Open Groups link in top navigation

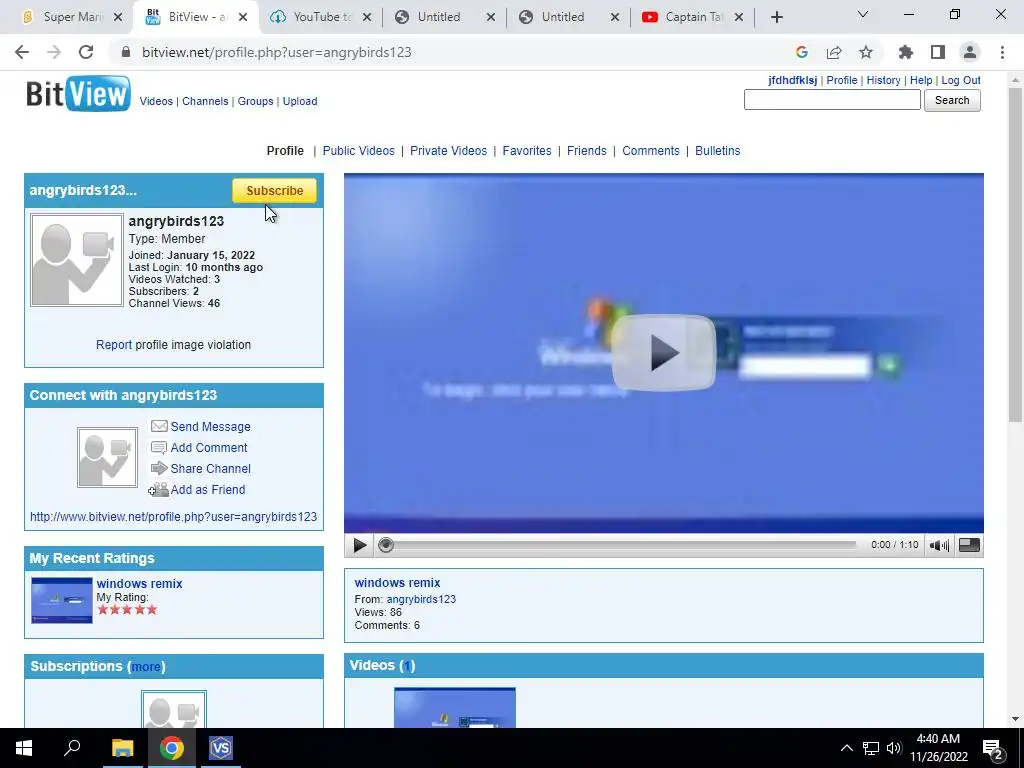(255, 101)
